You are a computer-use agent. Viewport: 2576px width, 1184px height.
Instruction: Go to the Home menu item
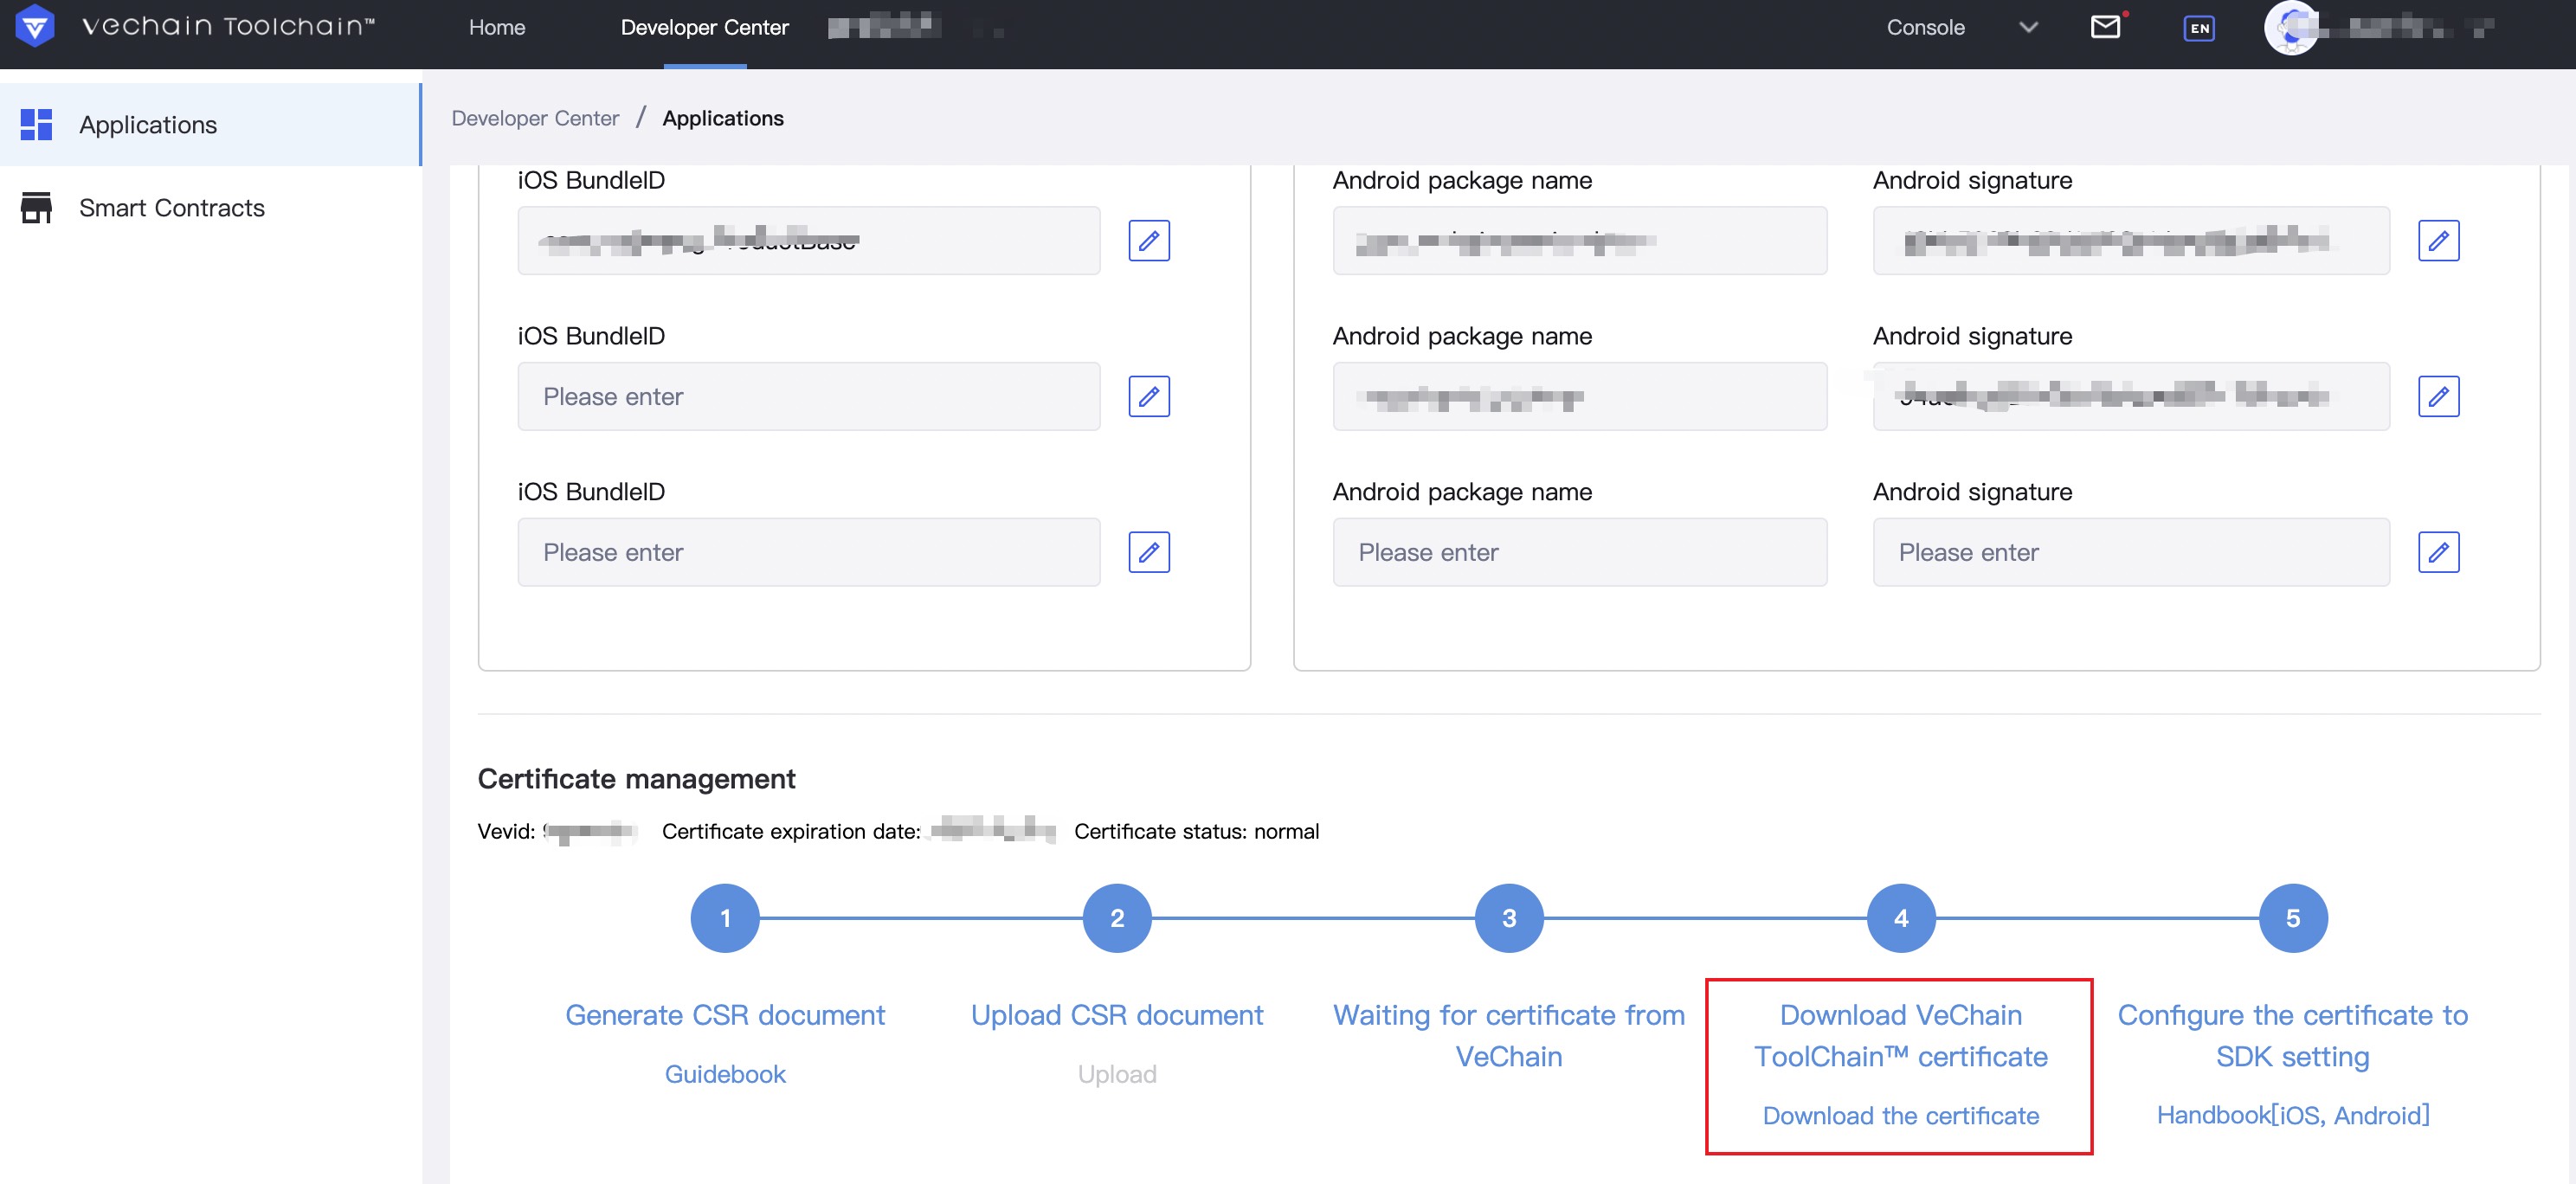pyautogui.click(x=497, y=28)
